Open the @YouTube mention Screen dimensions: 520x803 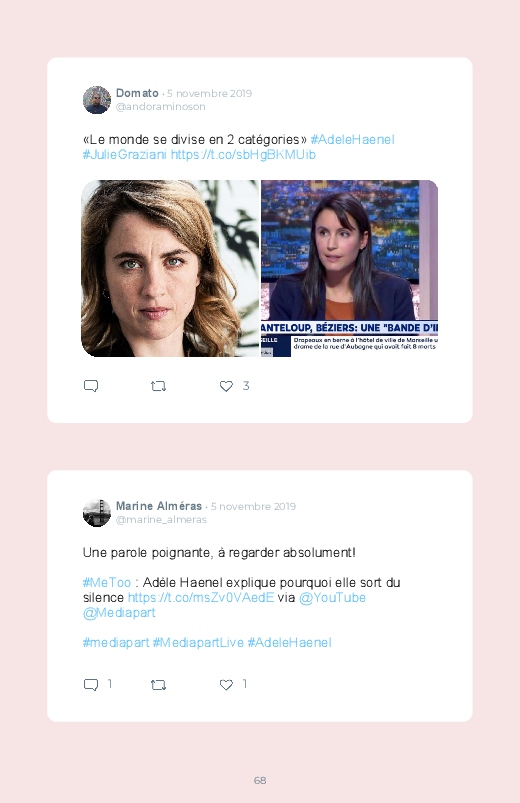[332, 598]
